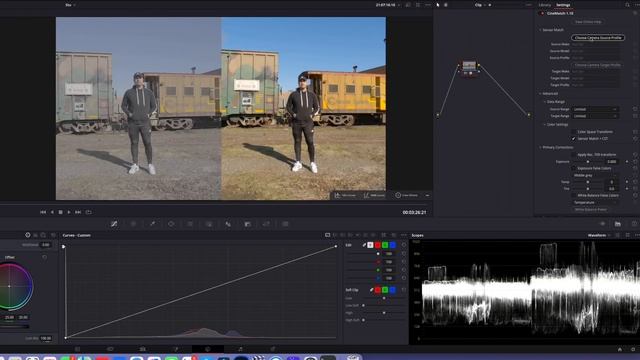Open the Curves palette icon
Viewport: 640px width, 360px height.
[x=114, y=224]
